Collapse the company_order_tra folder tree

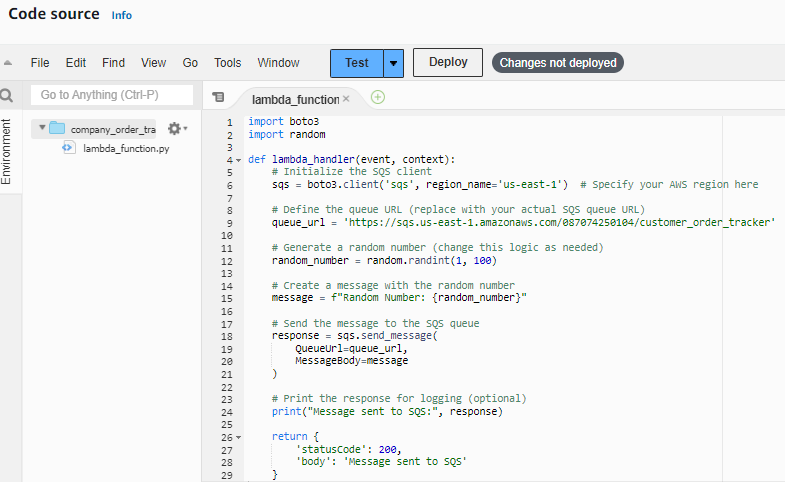[x=42, y=128]
